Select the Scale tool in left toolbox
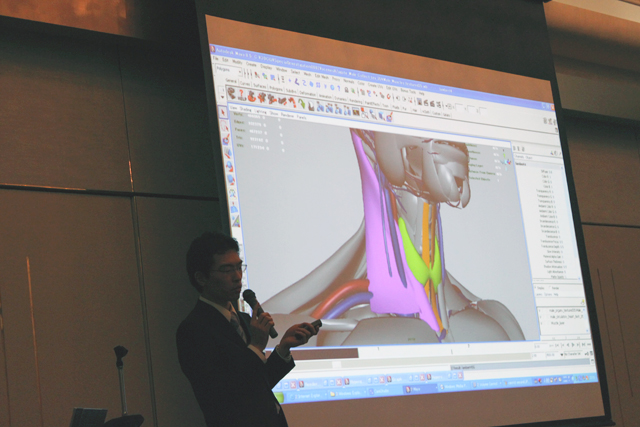The height and width of the screenshot is (427, 640). click(230, 180)
